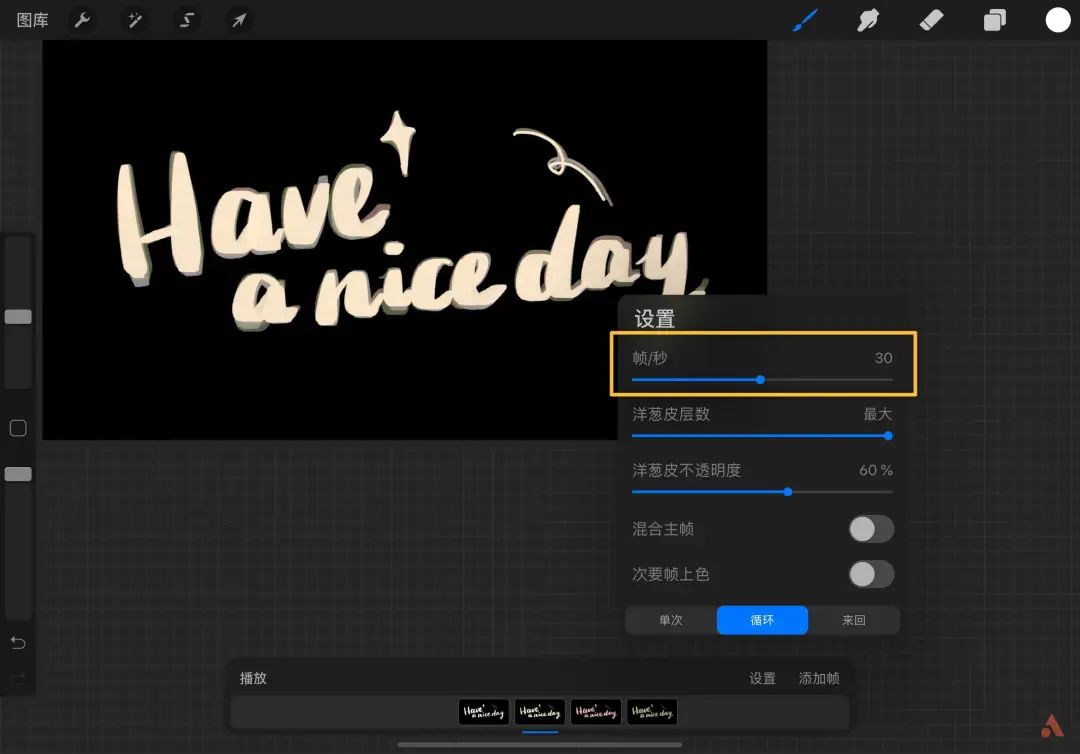Select 循环 loop playback mode

click(x=762, y=620)
